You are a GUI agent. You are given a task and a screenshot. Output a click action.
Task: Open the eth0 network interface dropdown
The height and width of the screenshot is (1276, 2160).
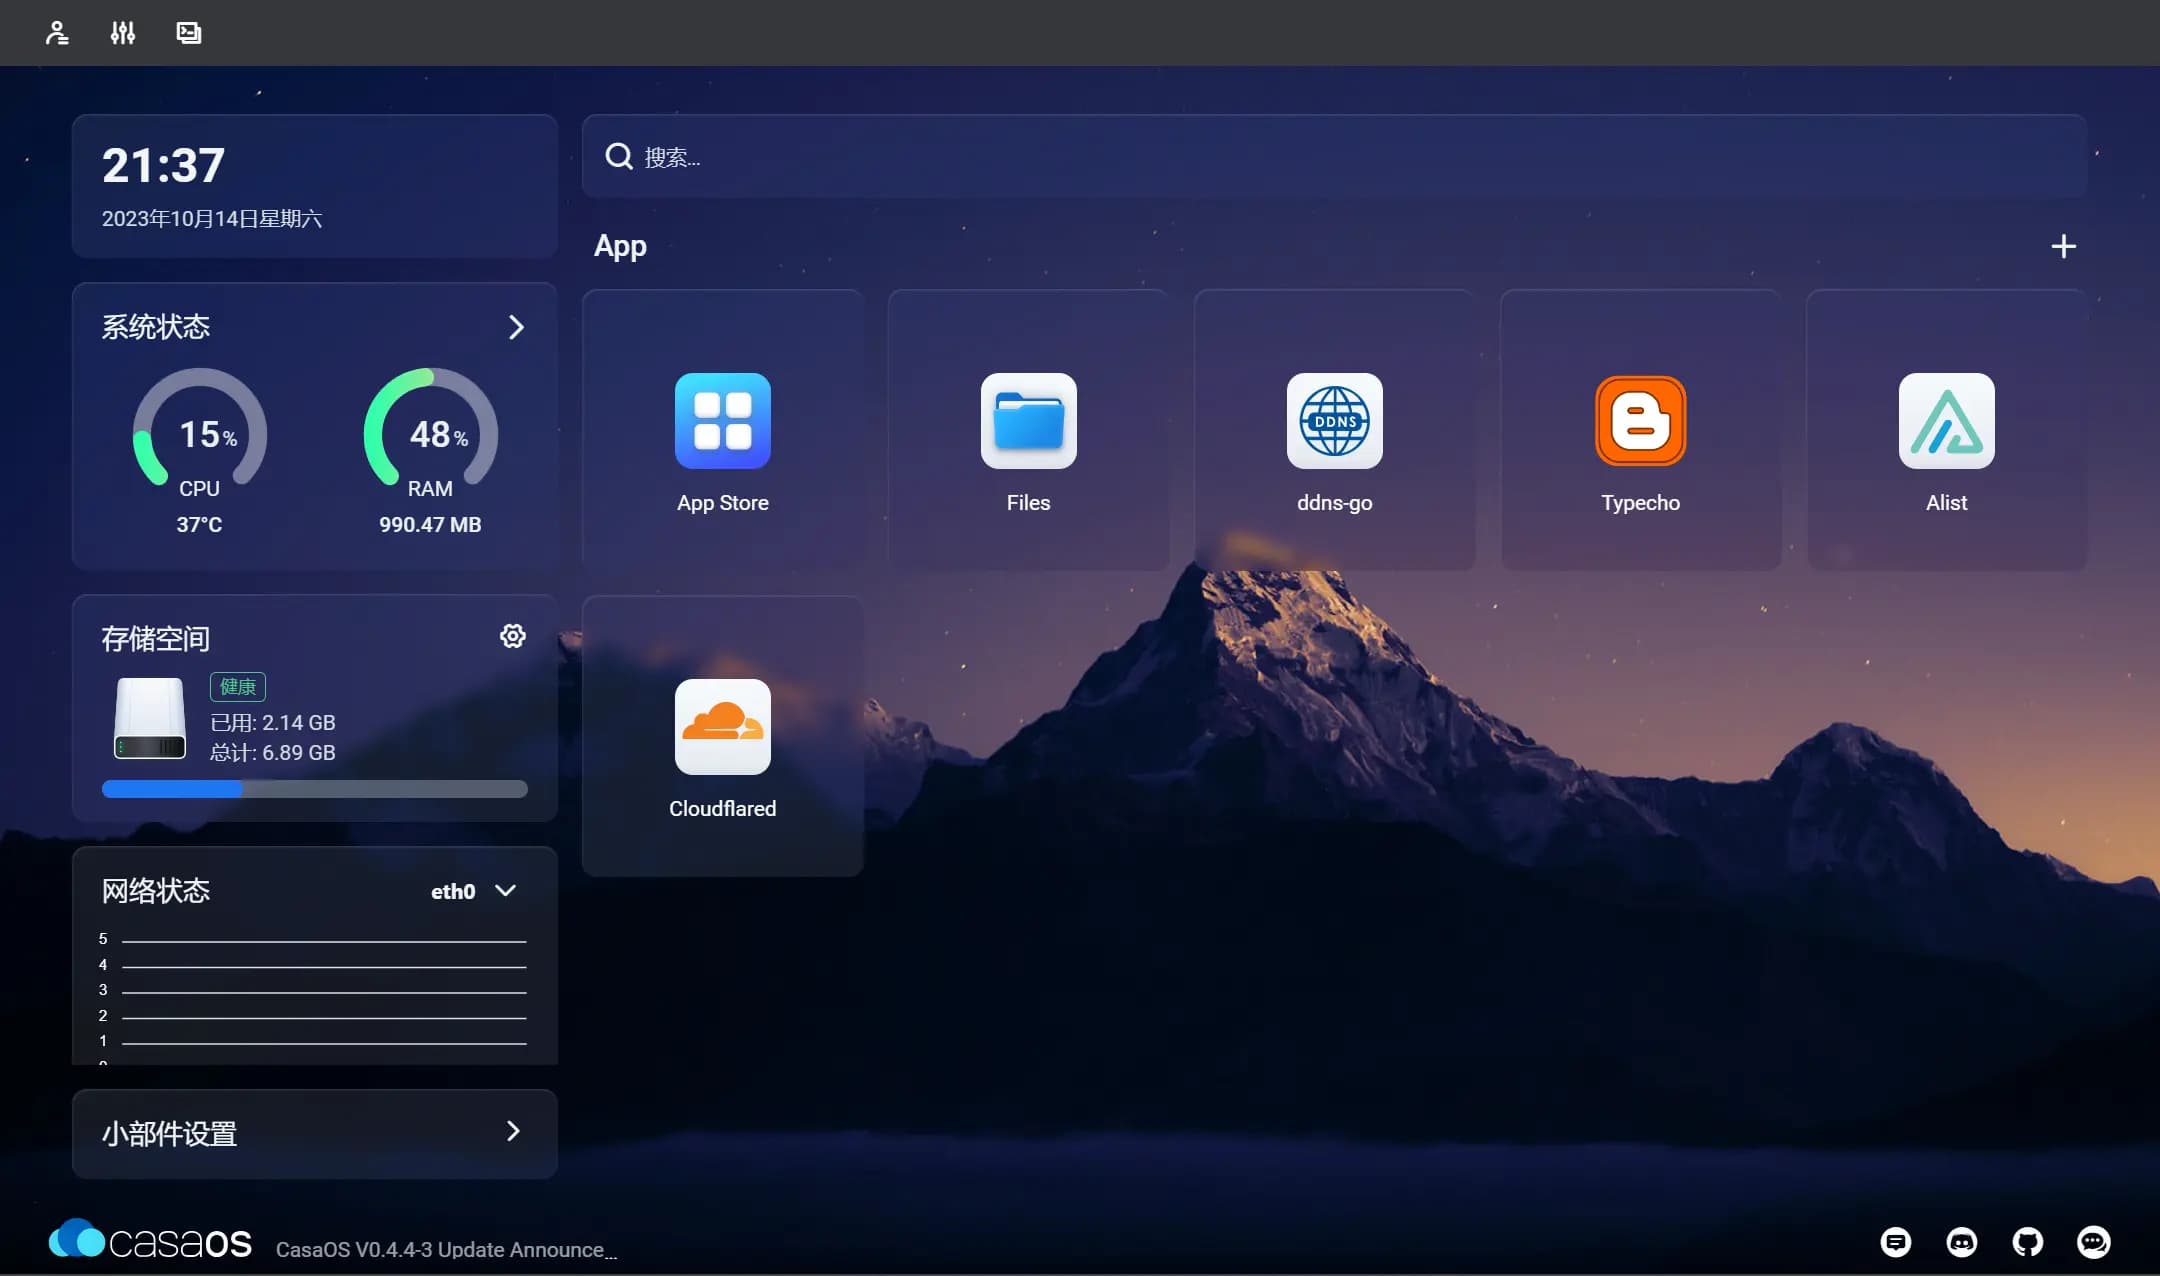(x=474, y=891)
